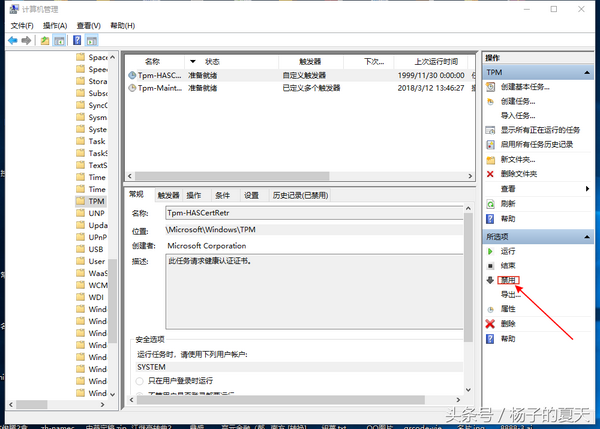Viewport: 600px width, 429px height.
Task: Click 导入任务... in the actions pane
Action: 516,116
